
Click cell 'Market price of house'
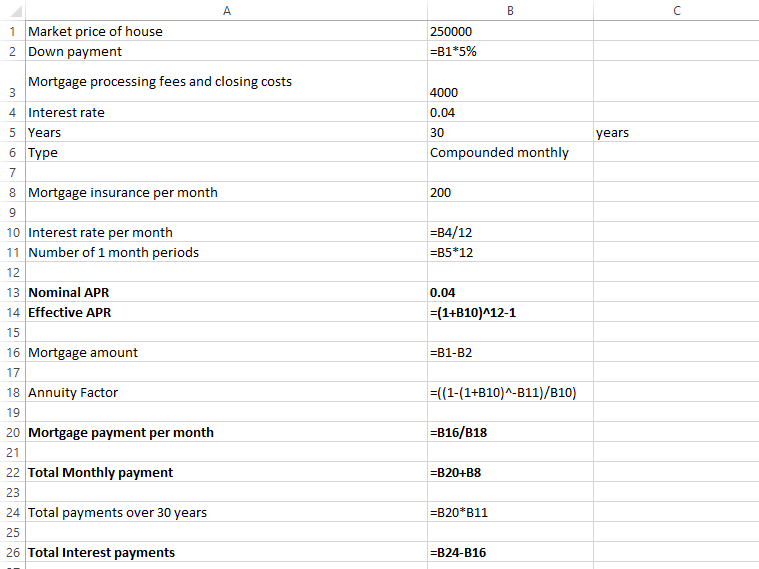coord(227,31)
